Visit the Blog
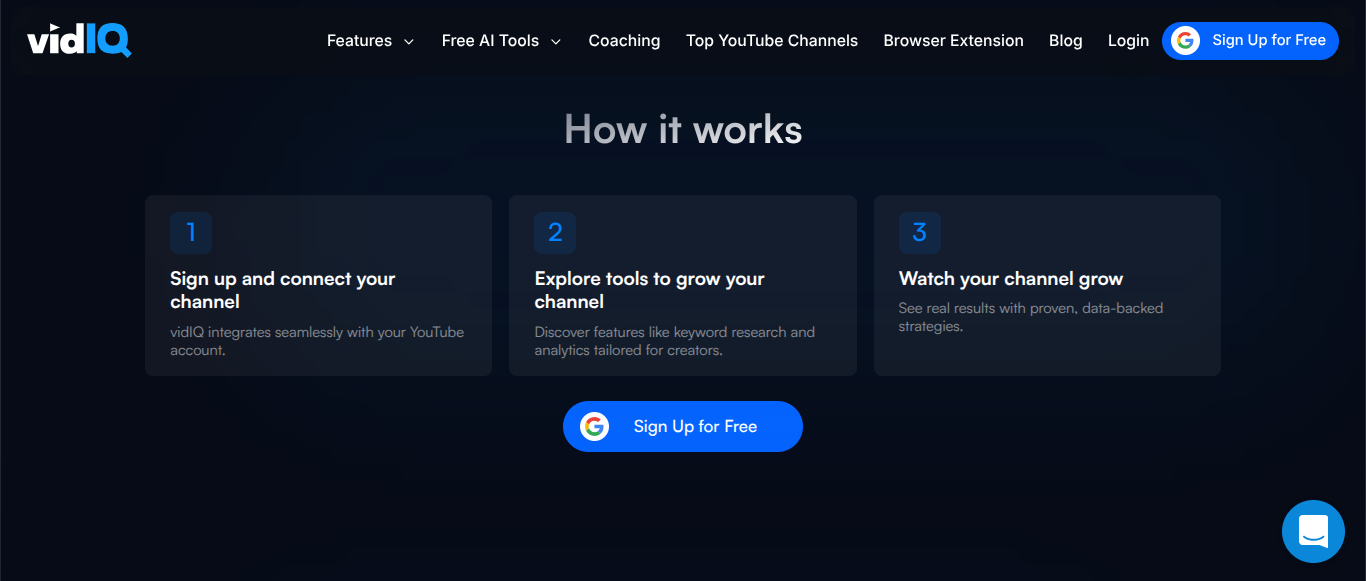Image resolution: width=1366 pixels, height=581 pixels. (x=1066, y=41)
